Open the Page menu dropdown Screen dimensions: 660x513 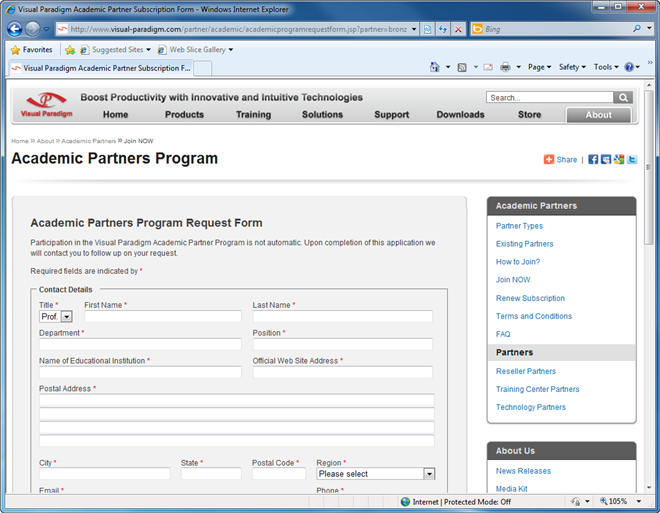(539, 67)
